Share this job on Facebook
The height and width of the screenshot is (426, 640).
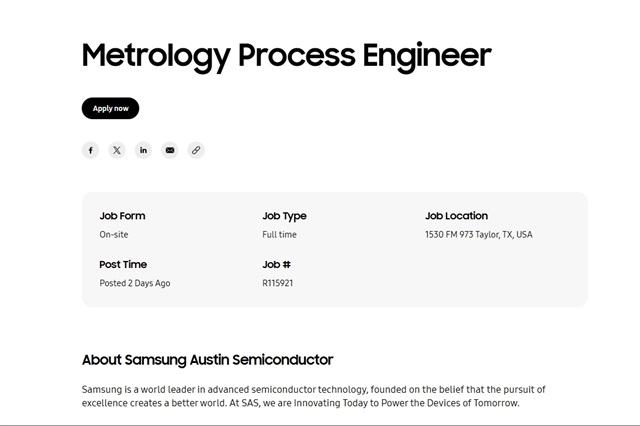(91, 150)
